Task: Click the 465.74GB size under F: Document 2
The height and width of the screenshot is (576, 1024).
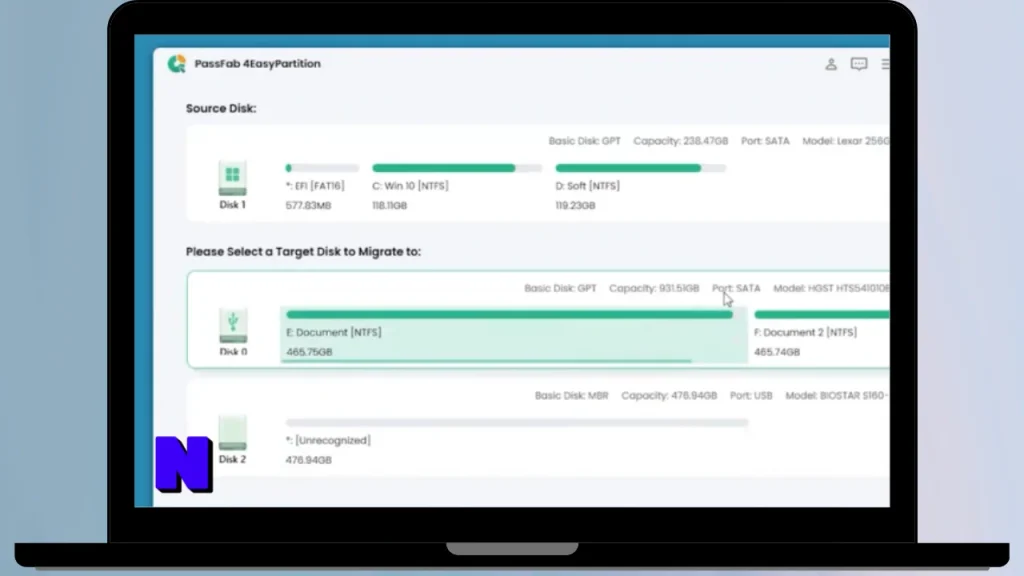Action: [777, 352]
